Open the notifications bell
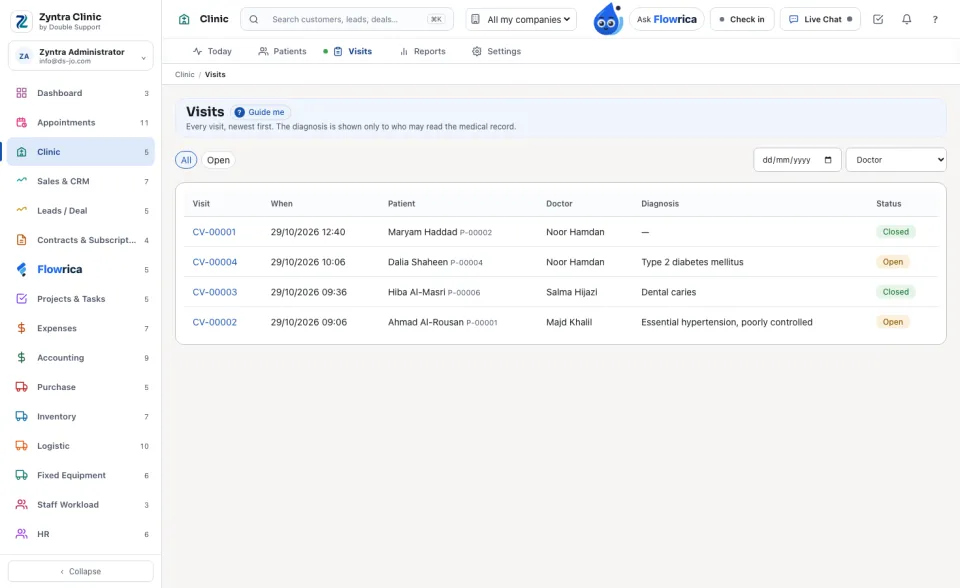Screen dimensions: 960x588 (x=906, y=19)
